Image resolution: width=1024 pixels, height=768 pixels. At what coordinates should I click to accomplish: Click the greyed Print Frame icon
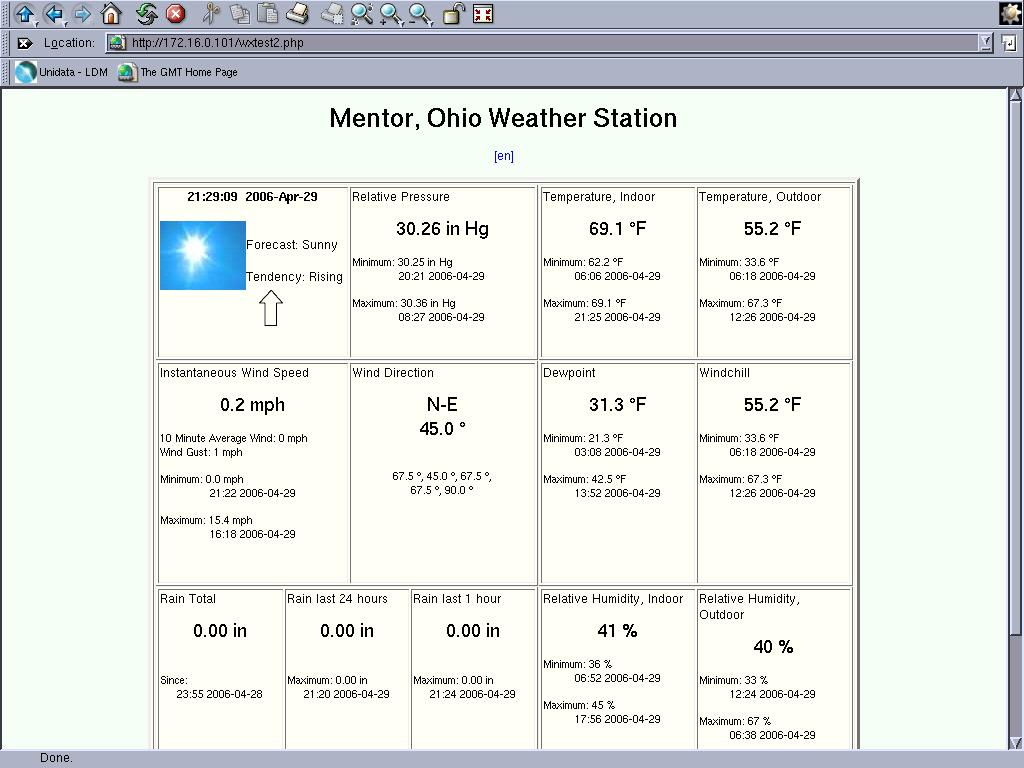coord(332,14)
